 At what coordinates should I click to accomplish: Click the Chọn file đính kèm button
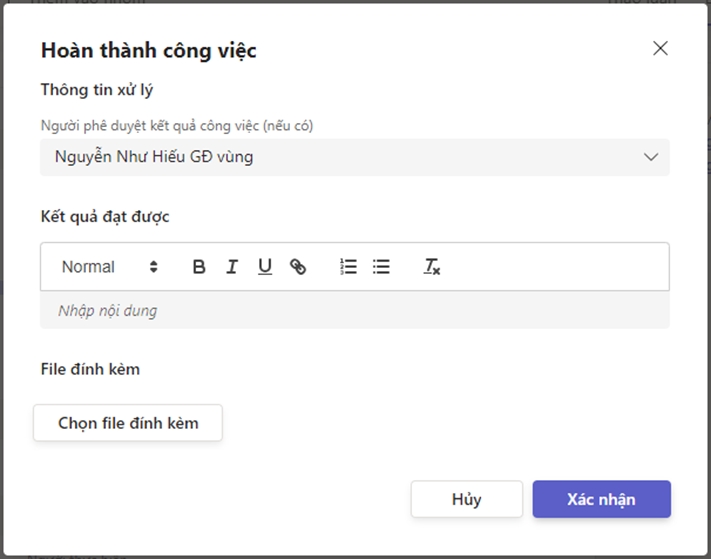[x=128, y=423]
